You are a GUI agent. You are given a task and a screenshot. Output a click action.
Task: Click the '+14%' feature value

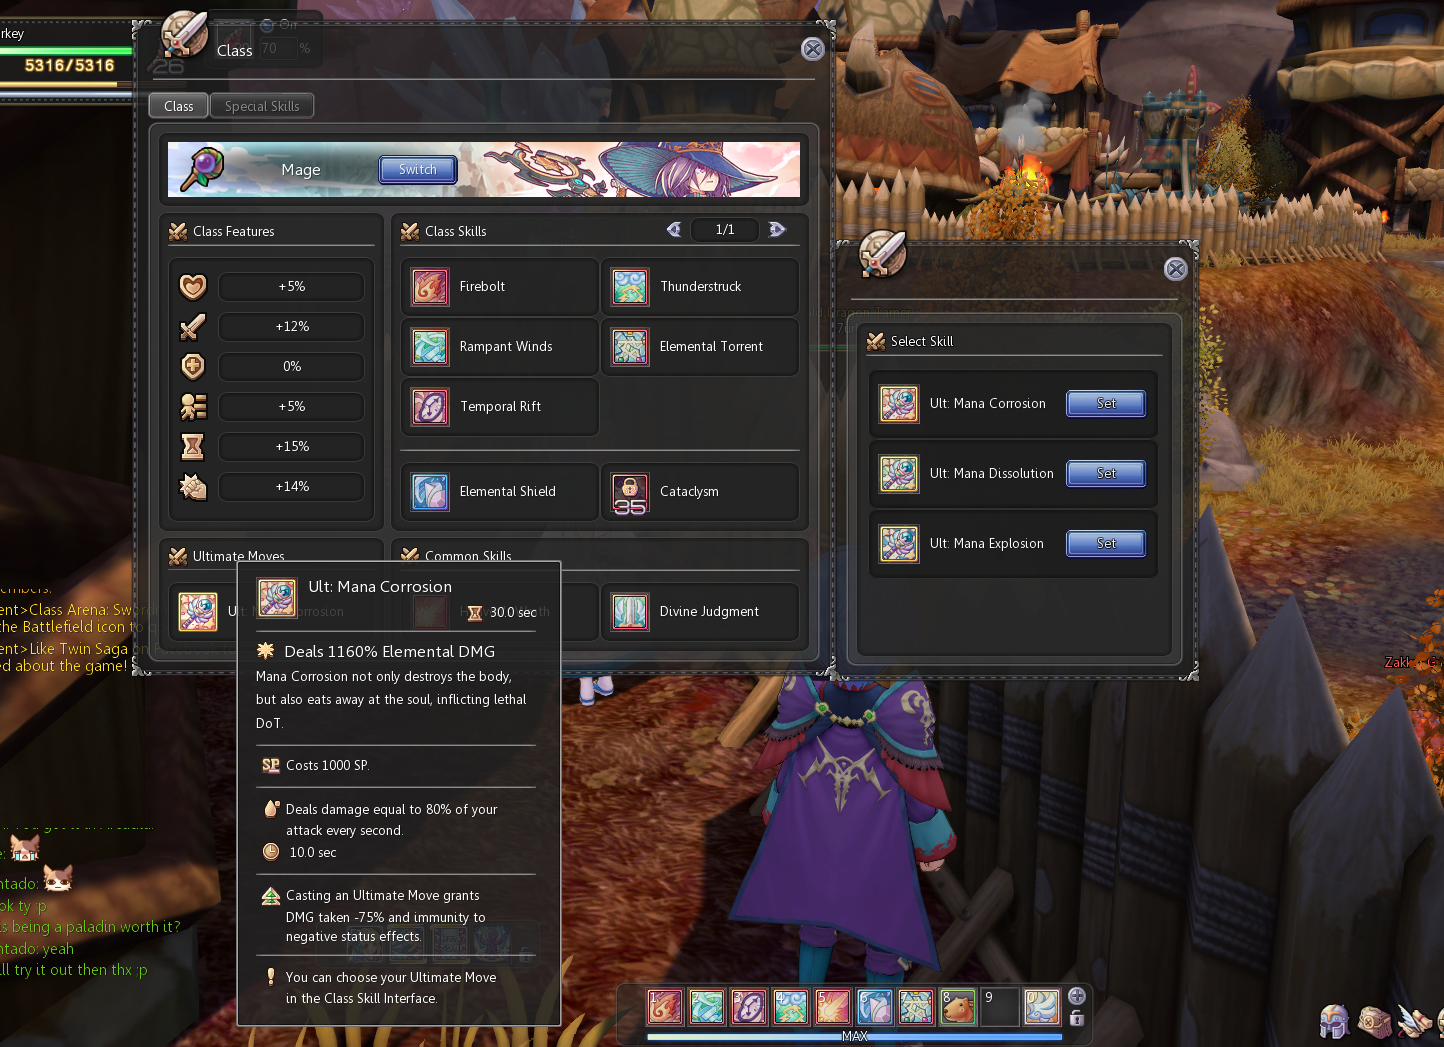[x=292, y=487]
